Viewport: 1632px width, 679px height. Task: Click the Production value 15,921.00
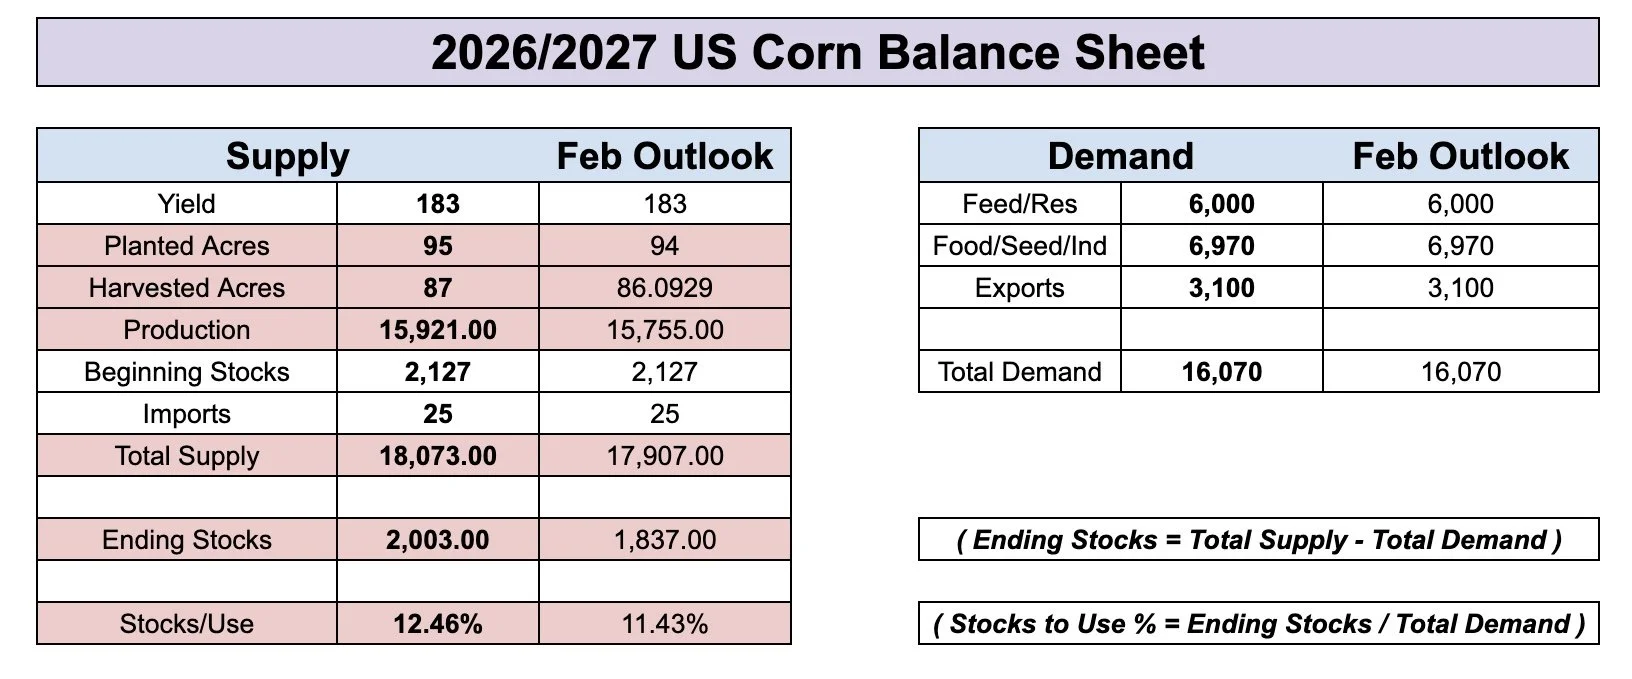[438, 330]
